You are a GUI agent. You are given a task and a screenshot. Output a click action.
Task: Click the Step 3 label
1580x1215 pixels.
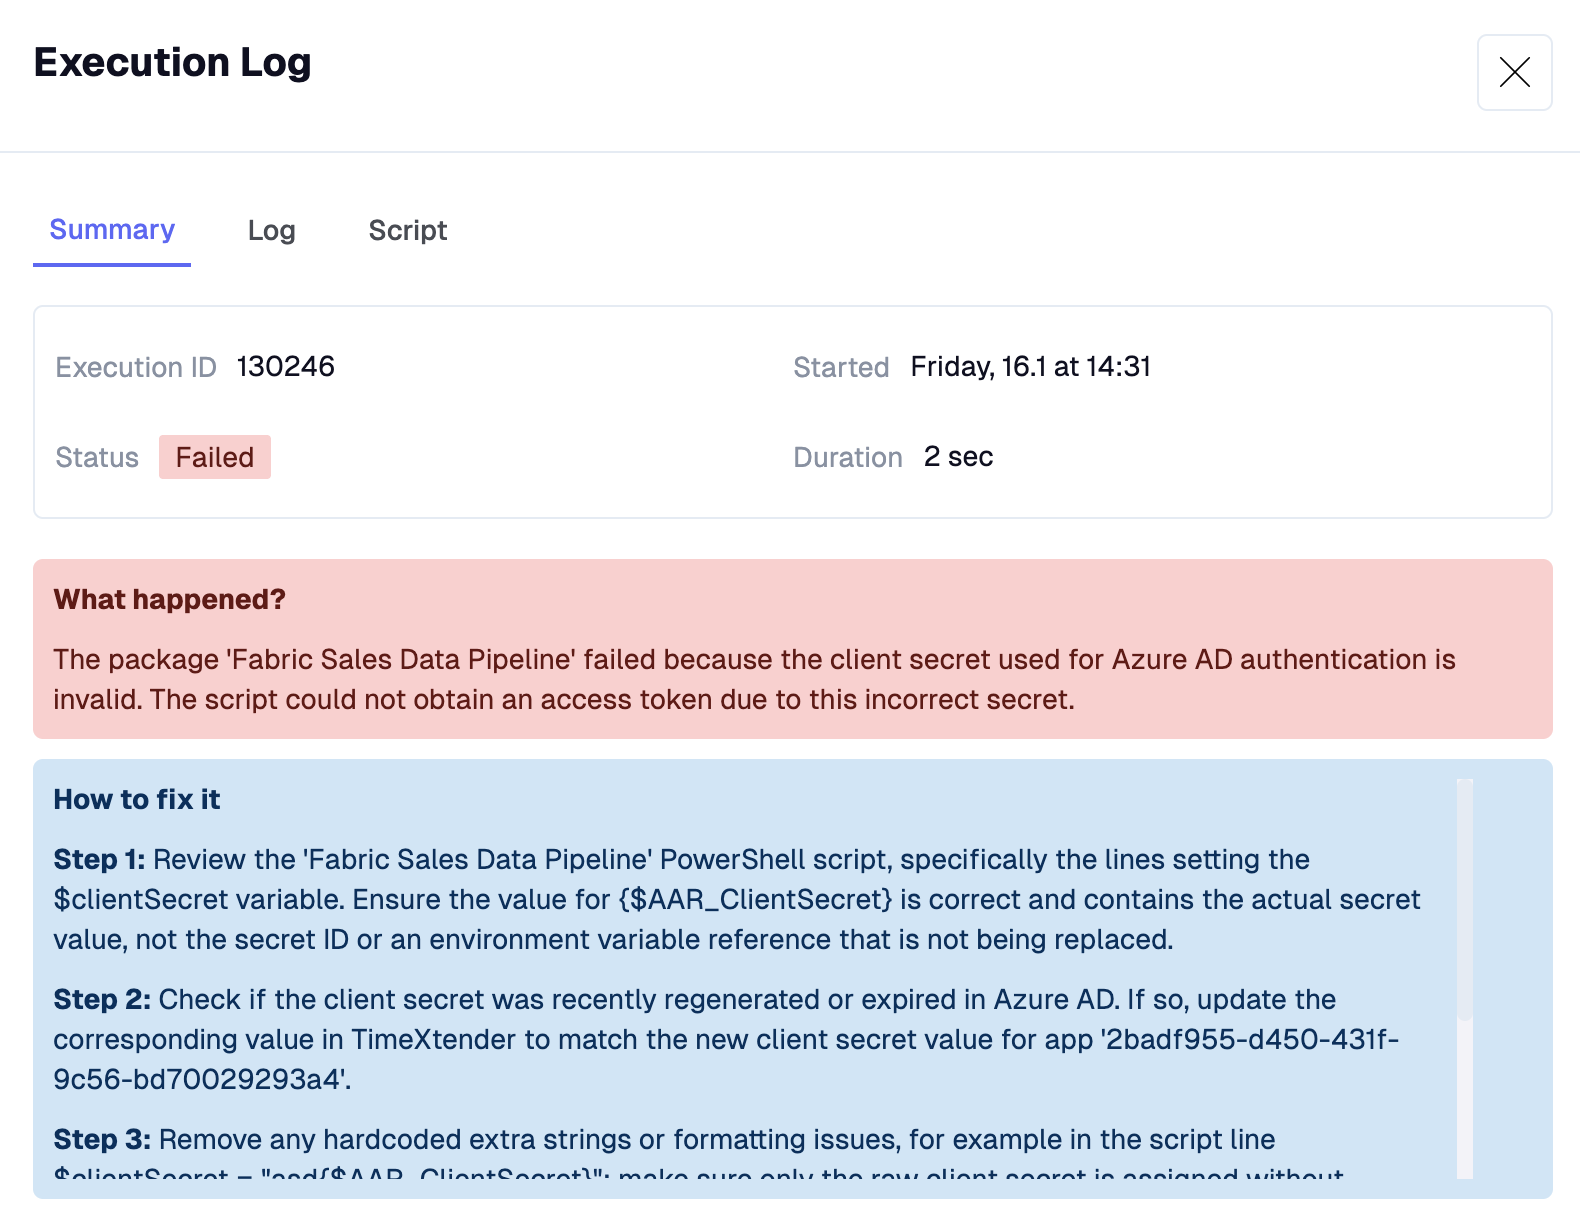coord(102,1139)
